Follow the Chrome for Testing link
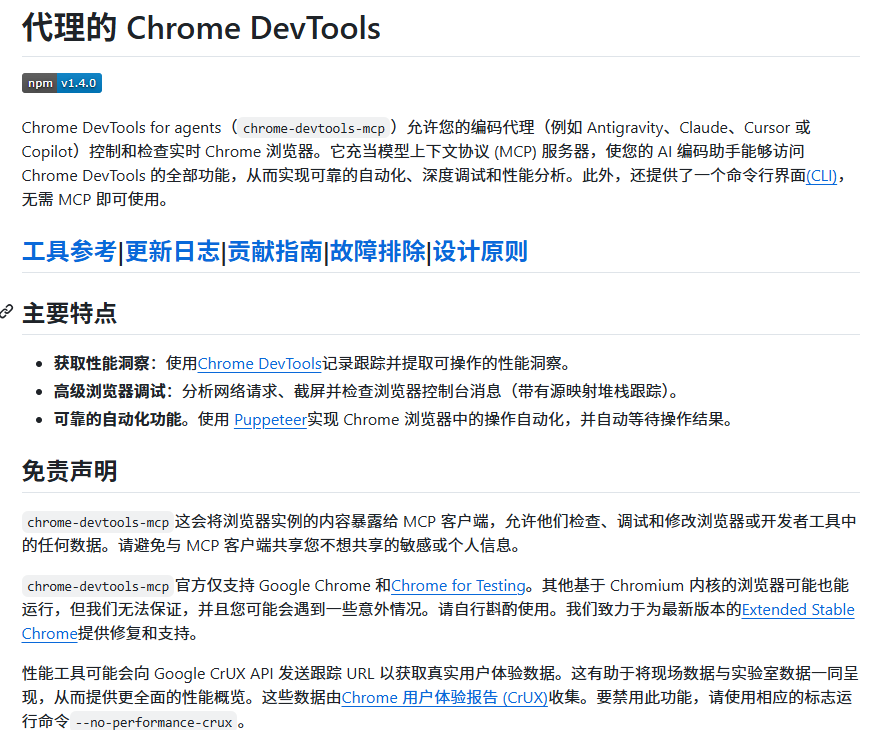This screenshot has width=877, height=730. coord(458,586)
